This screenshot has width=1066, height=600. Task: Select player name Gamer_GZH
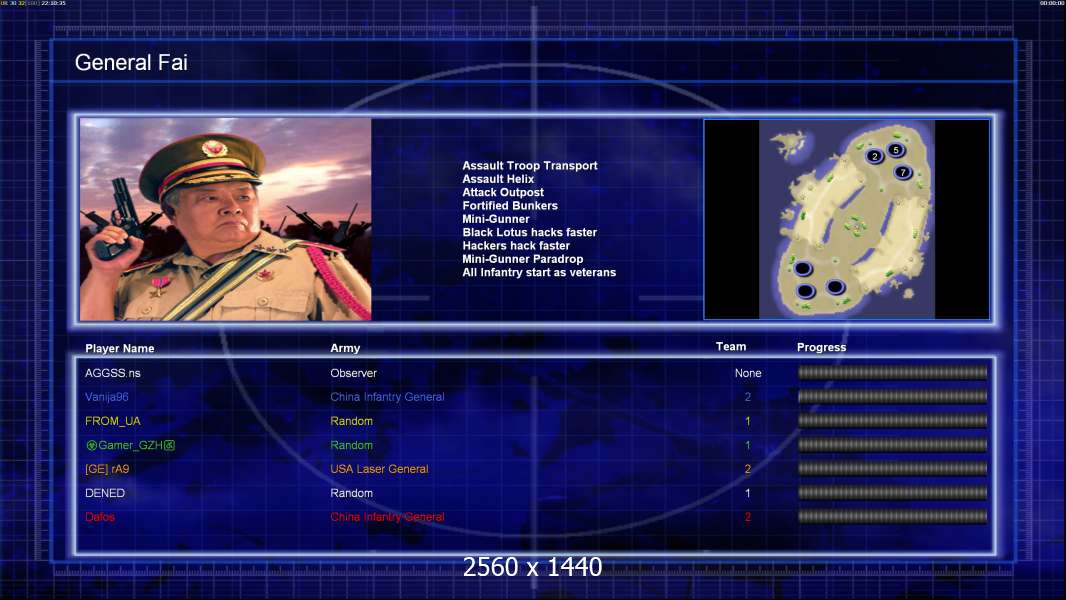[131, 445]
